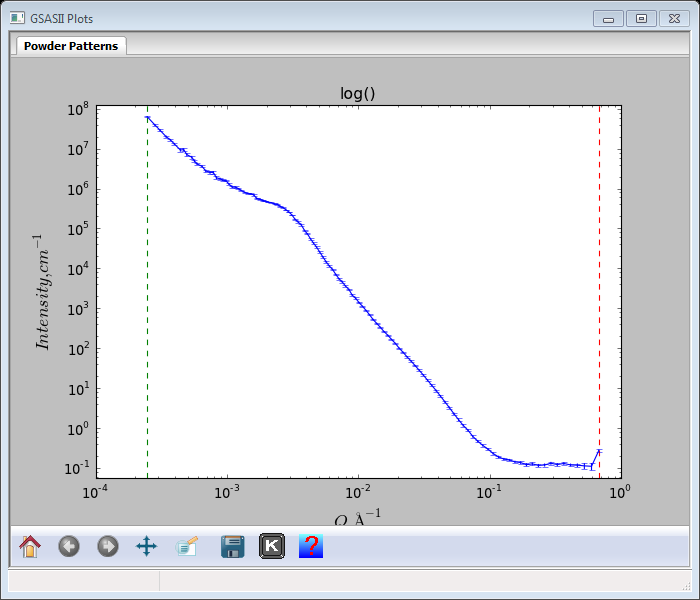
Task: Click the Intensity y-axis label
Action: [43, 292]
